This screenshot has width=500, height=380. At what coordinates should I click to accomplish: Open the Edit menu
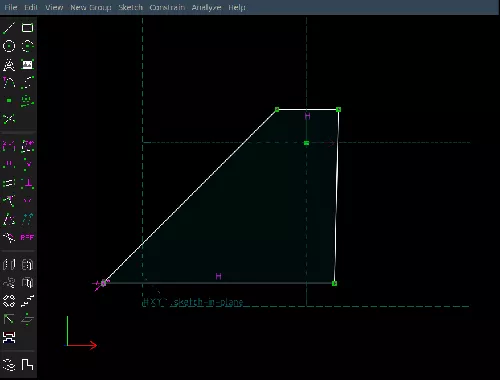[31, 7]
